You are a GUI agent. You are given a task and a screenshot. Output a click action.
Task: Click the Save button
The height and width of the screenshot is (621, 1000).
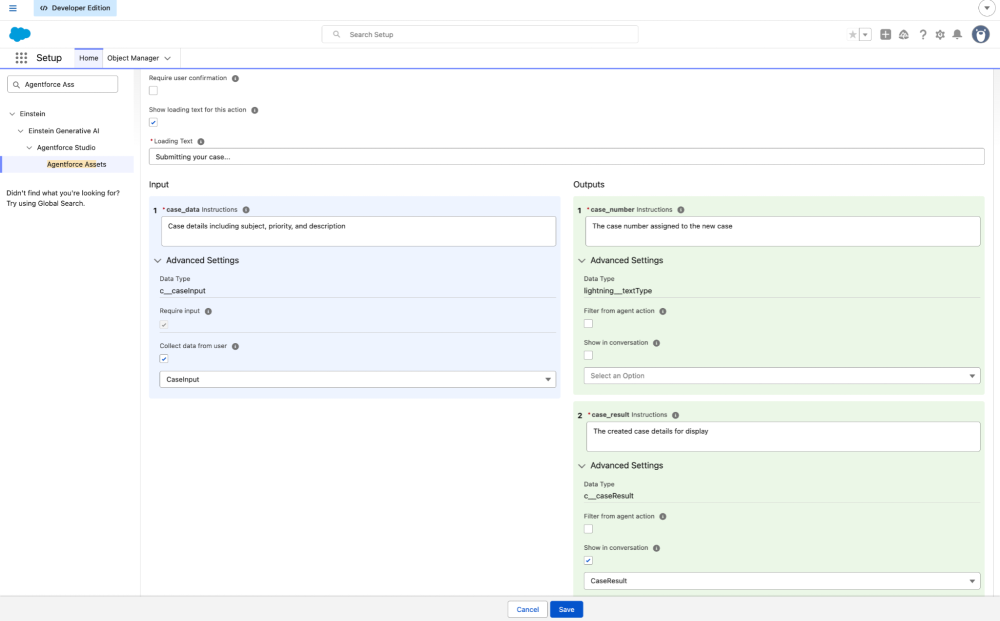coord(566,610)
